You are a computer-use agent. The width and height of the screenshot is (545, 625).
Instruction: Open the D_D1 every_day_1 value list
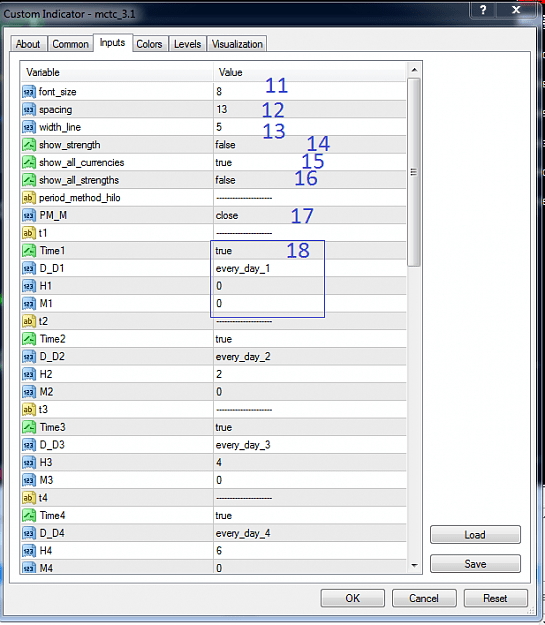point(310,269)
